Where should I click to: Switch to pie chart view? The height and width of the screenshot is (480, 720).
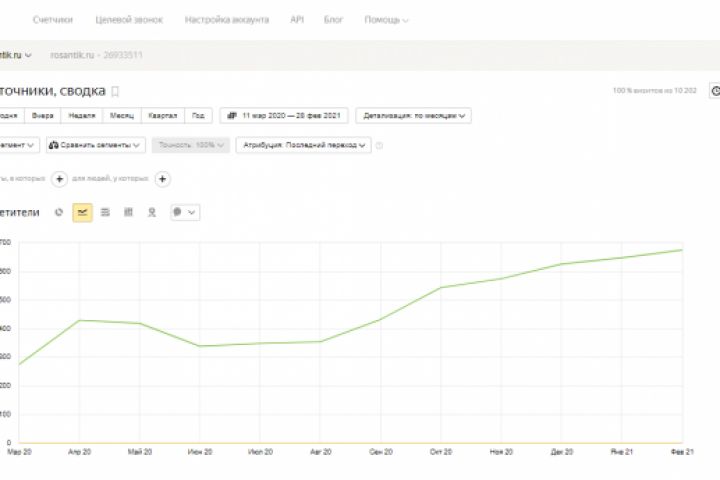pos(59,212)
